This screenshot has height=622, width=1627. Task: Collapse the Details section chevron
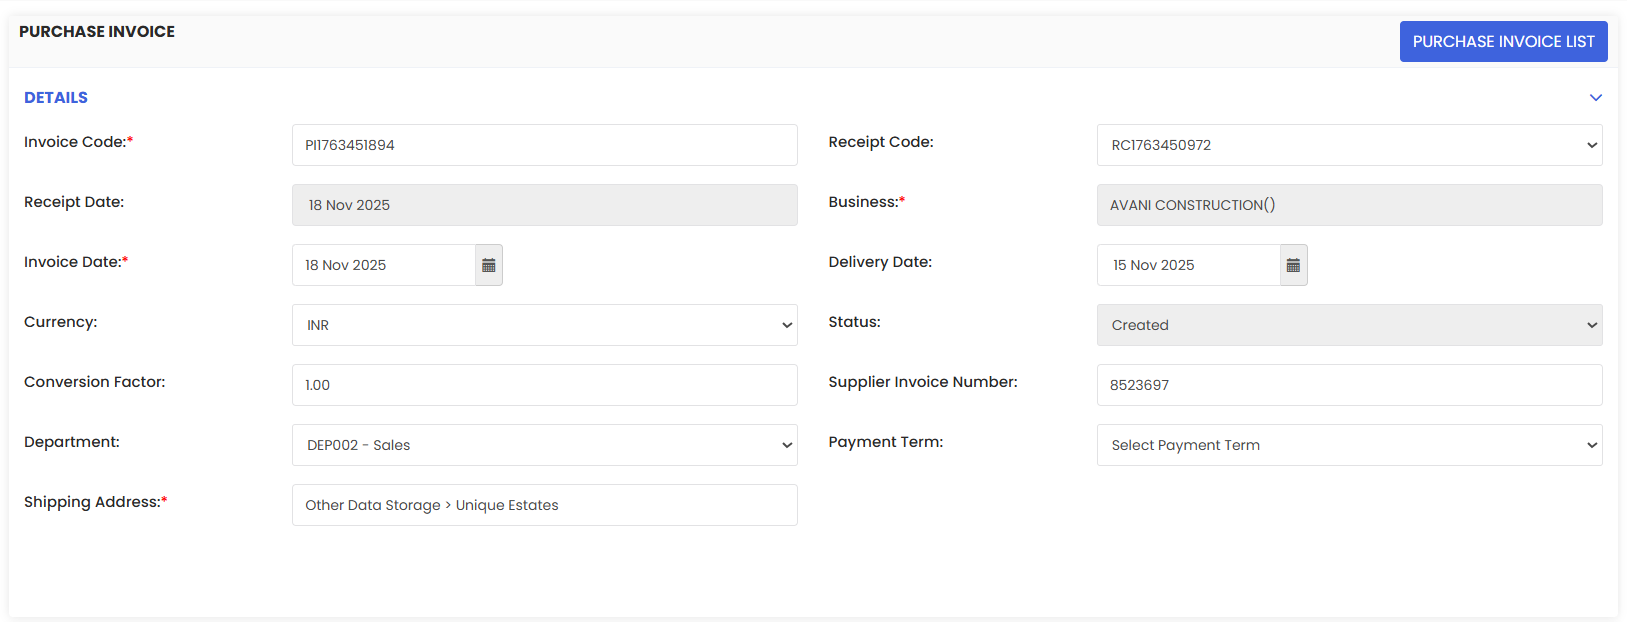click(x=1596, y=97)
